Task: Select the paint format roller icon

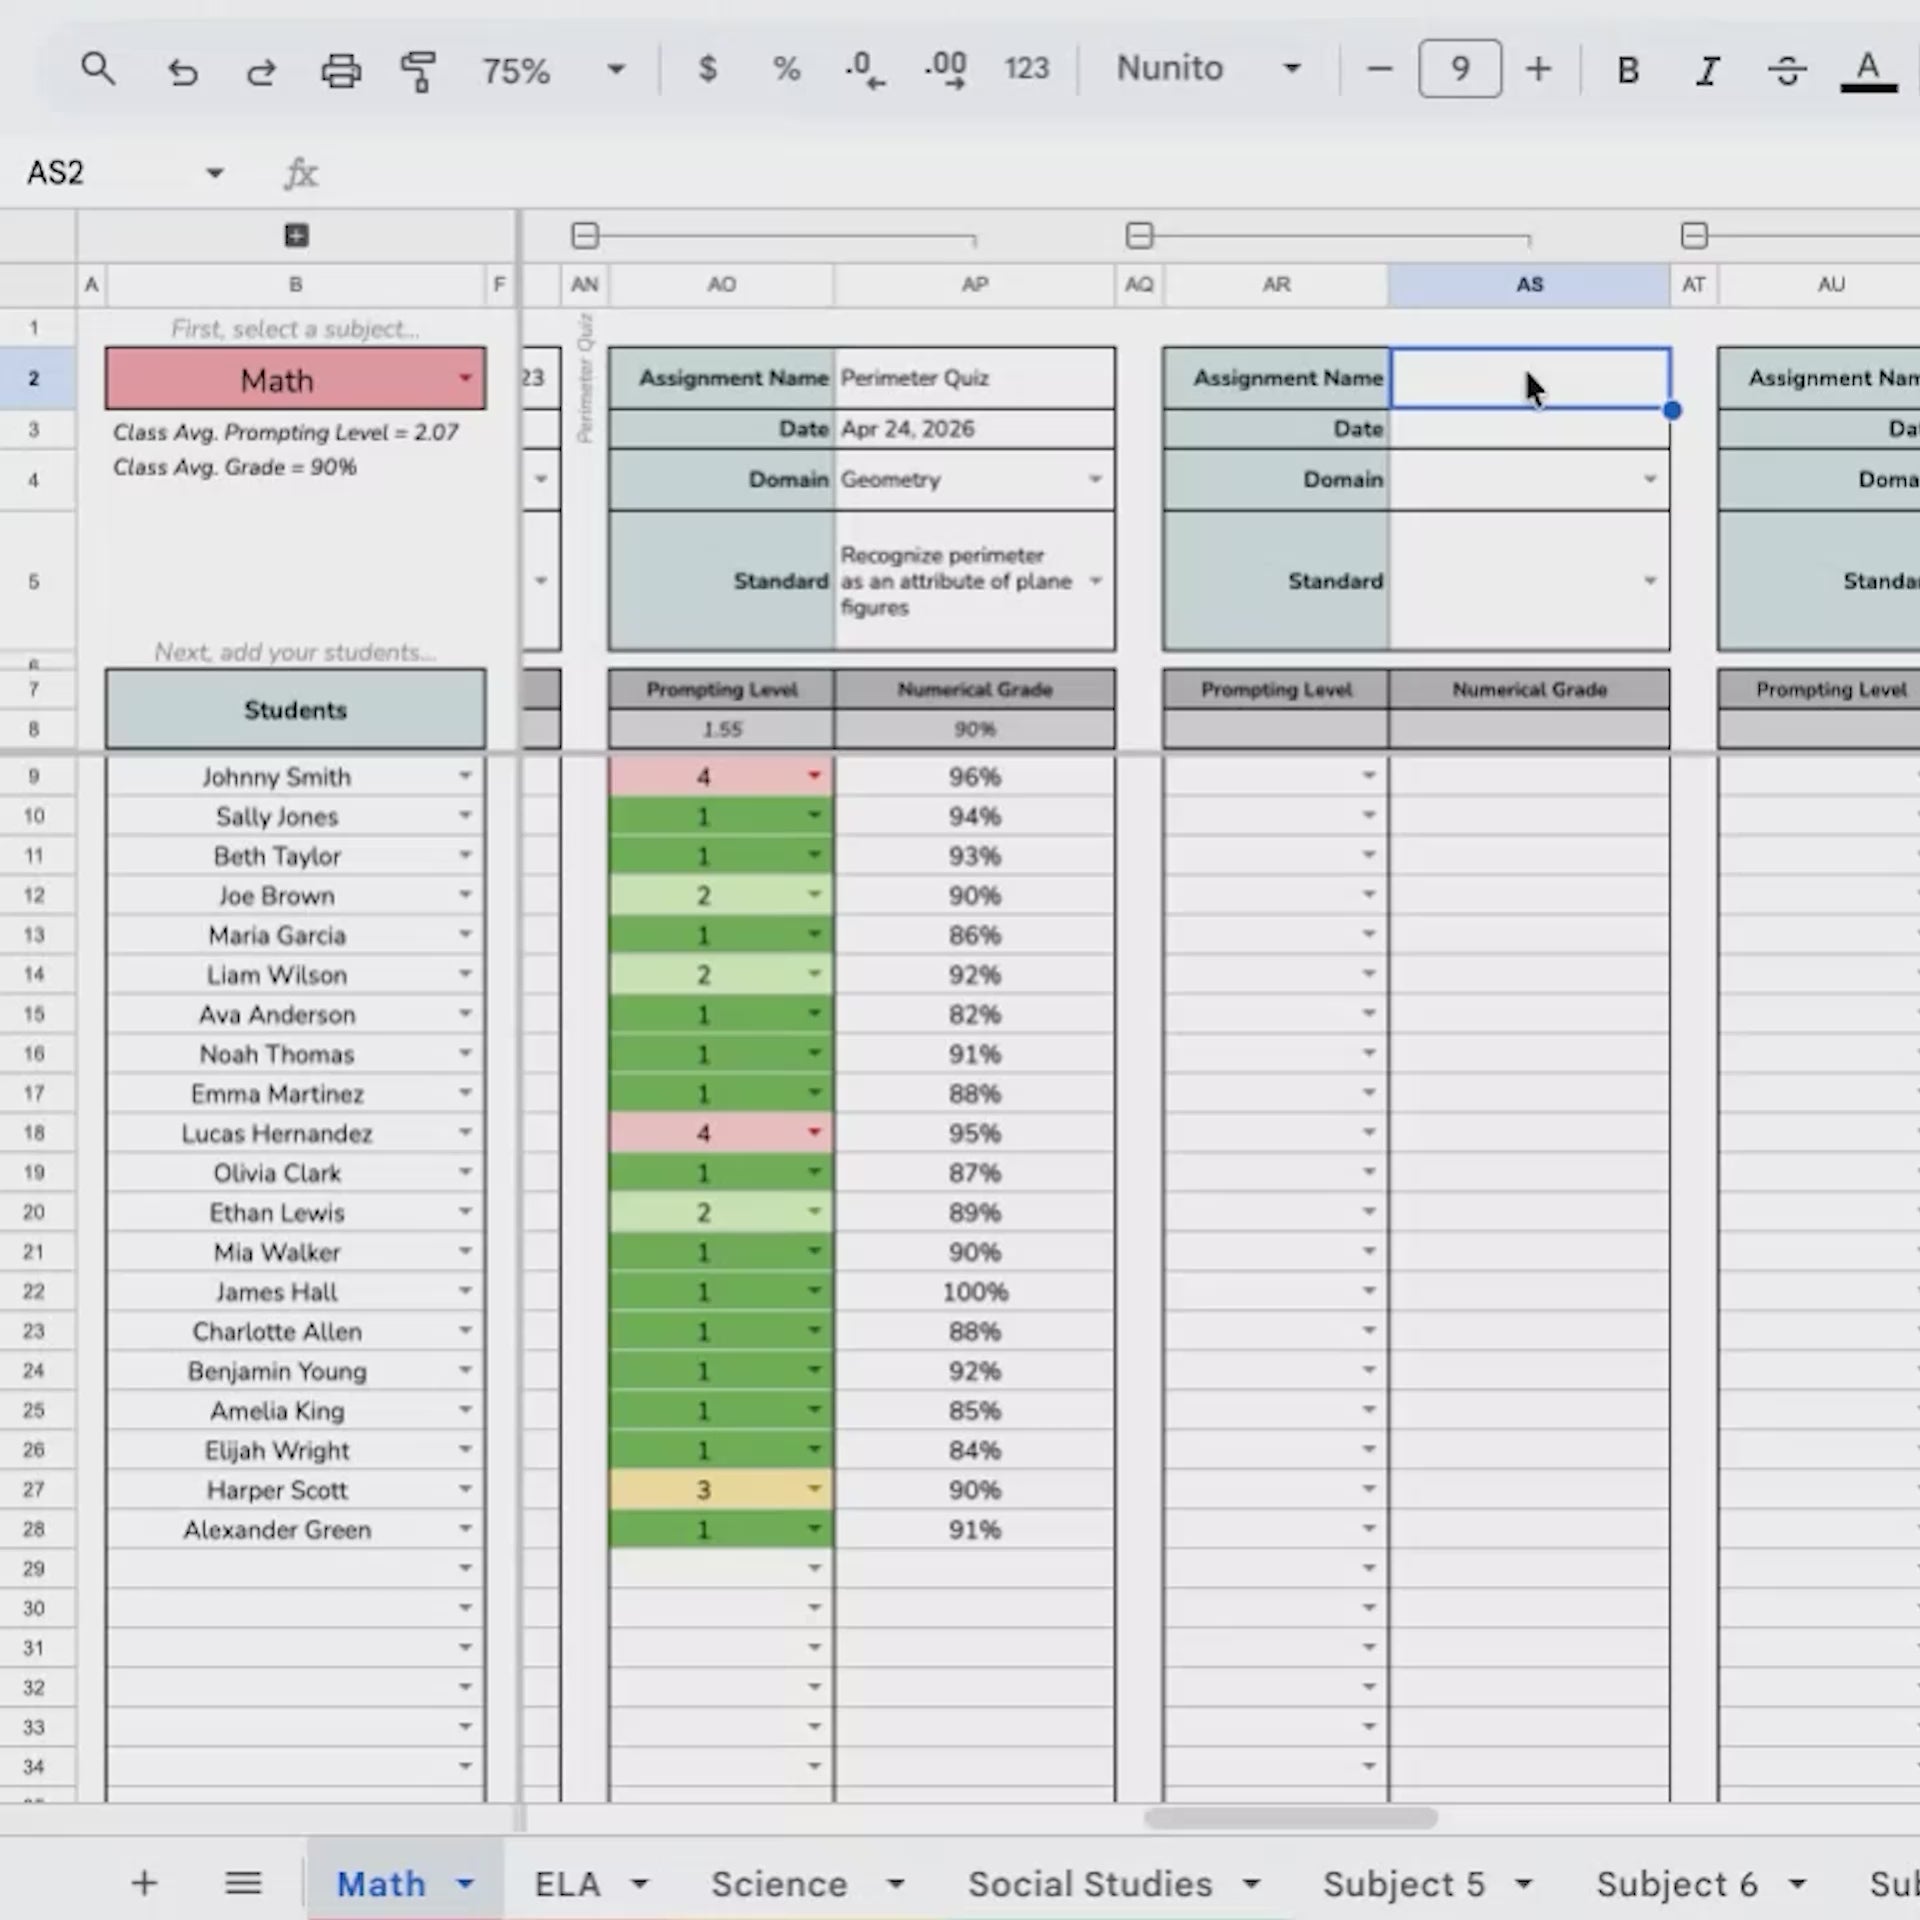Action: point(418,70)
